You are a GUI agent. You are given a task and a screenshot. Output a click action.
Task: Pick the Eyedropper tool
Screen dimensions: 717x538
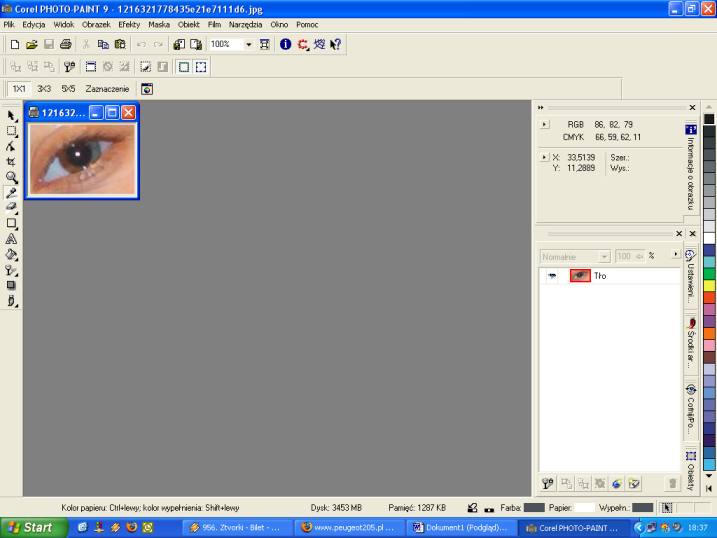pyautogui.click(x=11, y=192)
